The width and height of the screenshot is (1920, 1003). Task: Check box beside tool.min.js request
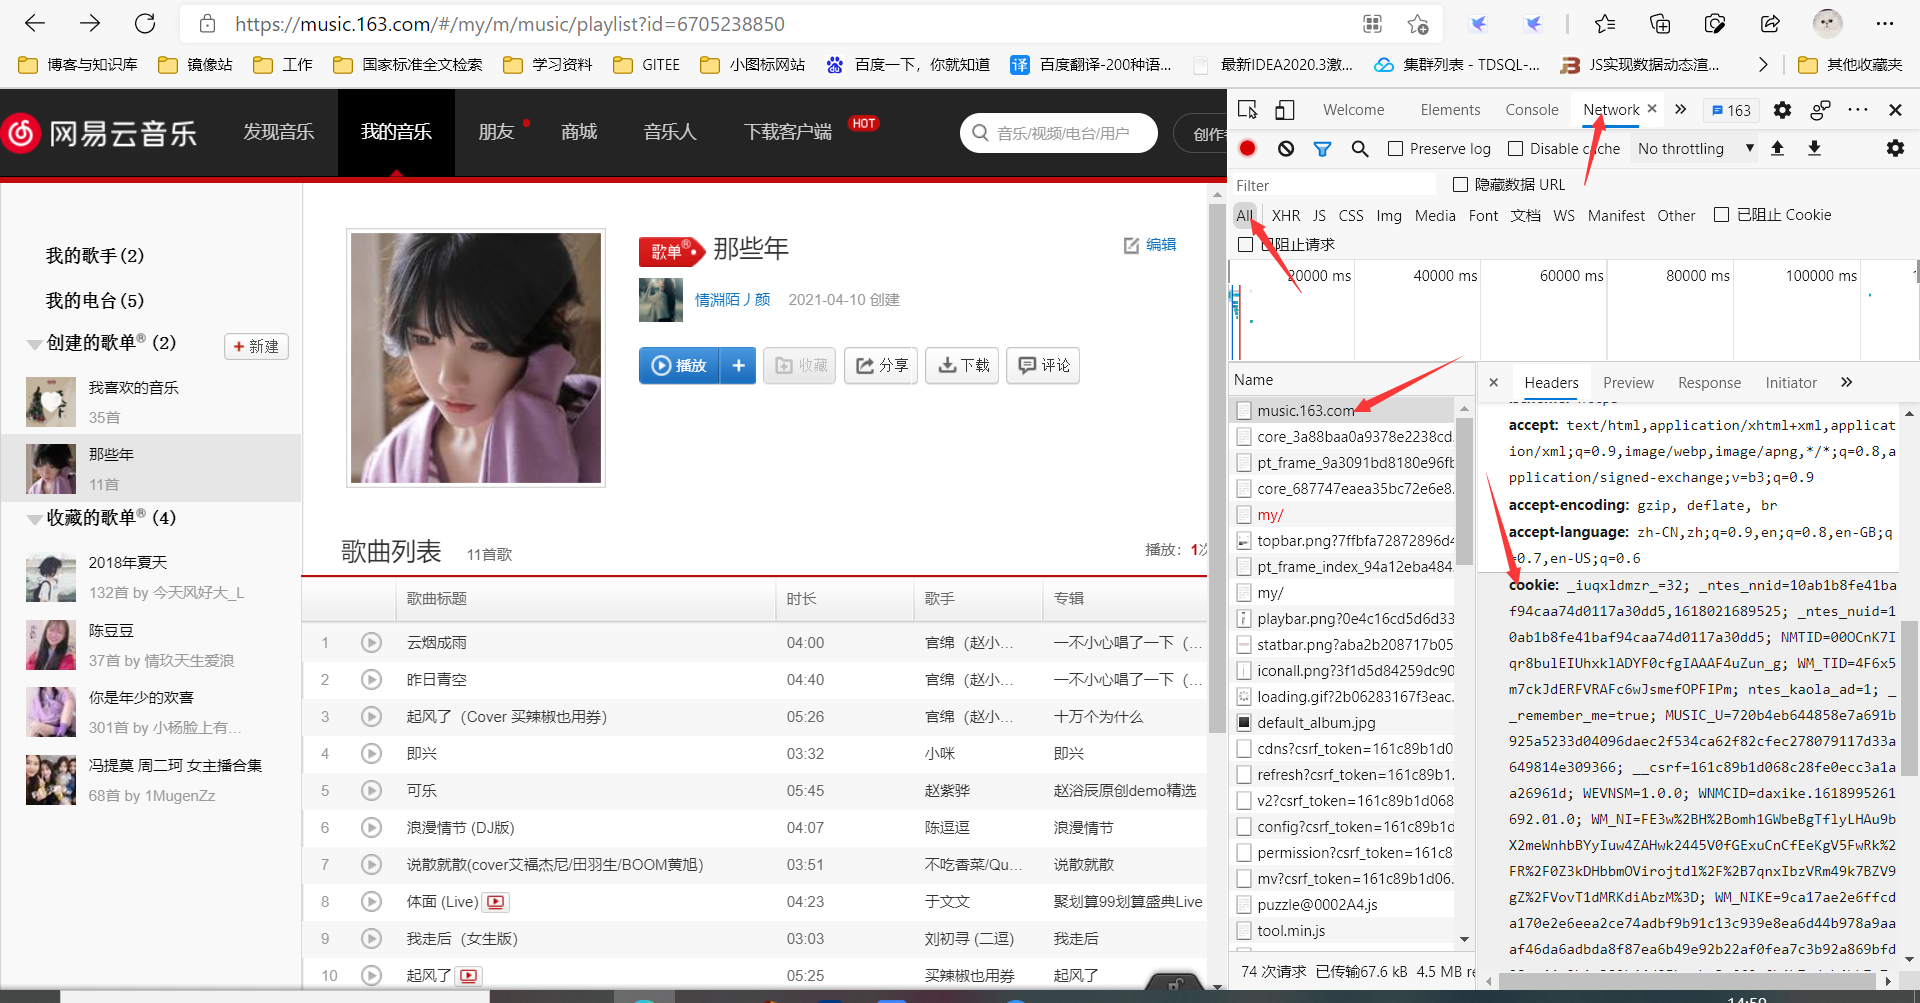(x=1244, y=930)
